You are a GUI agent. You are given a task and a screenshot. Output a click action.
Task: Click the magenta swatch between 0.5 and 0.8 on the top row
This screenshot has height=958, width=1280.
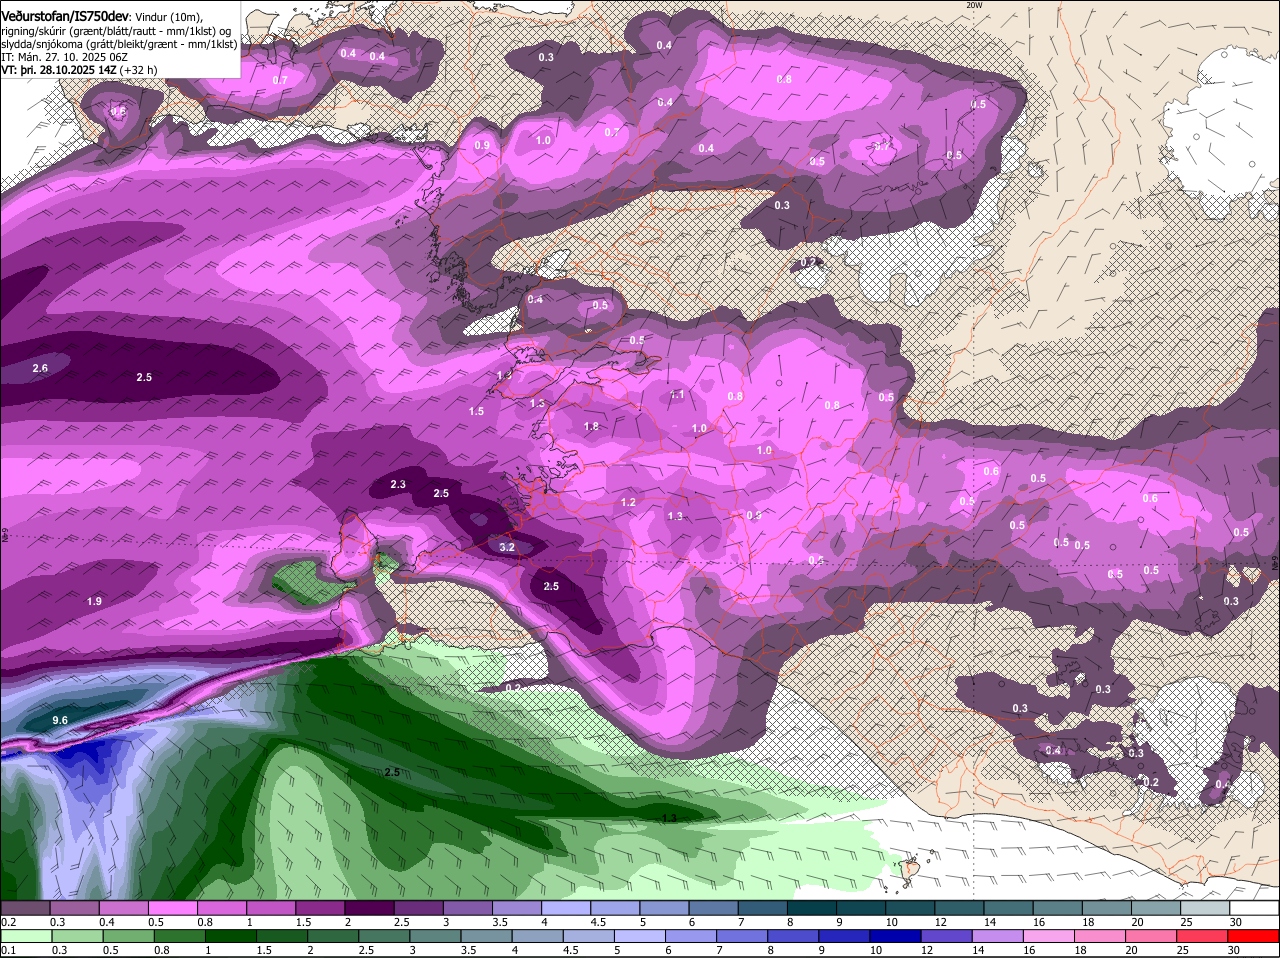(x=172, y=908)
